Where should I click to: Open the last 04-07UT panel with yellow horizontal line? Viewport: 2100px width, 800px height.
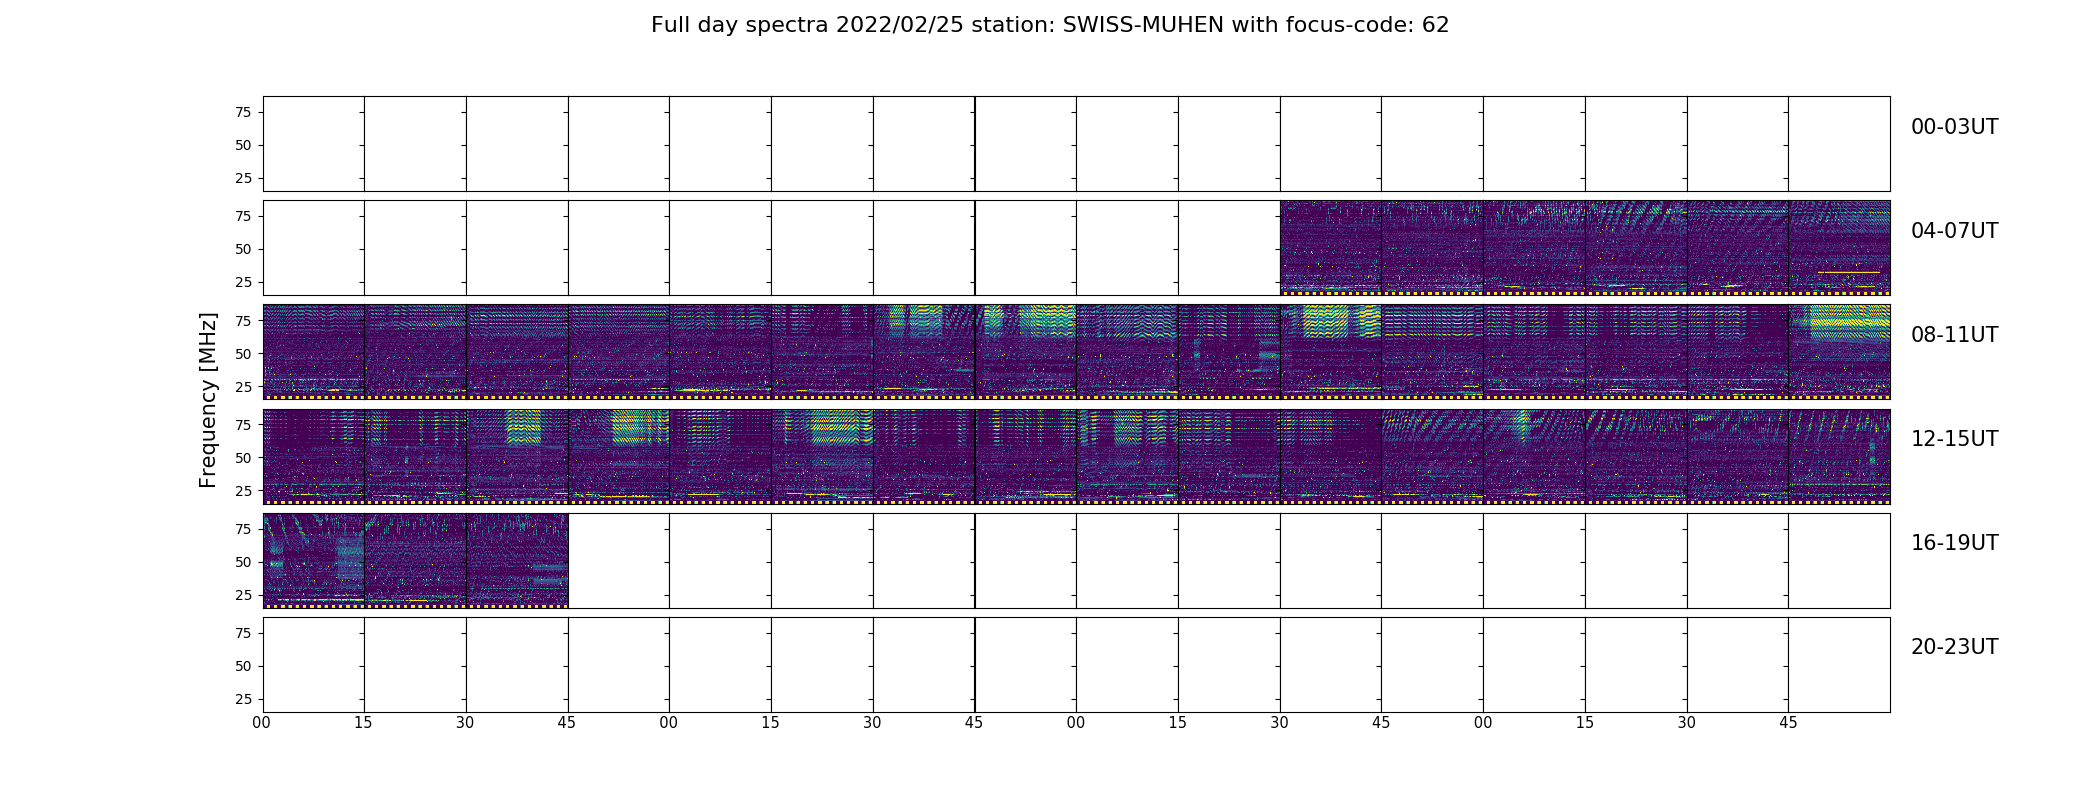click(1839, 248)
